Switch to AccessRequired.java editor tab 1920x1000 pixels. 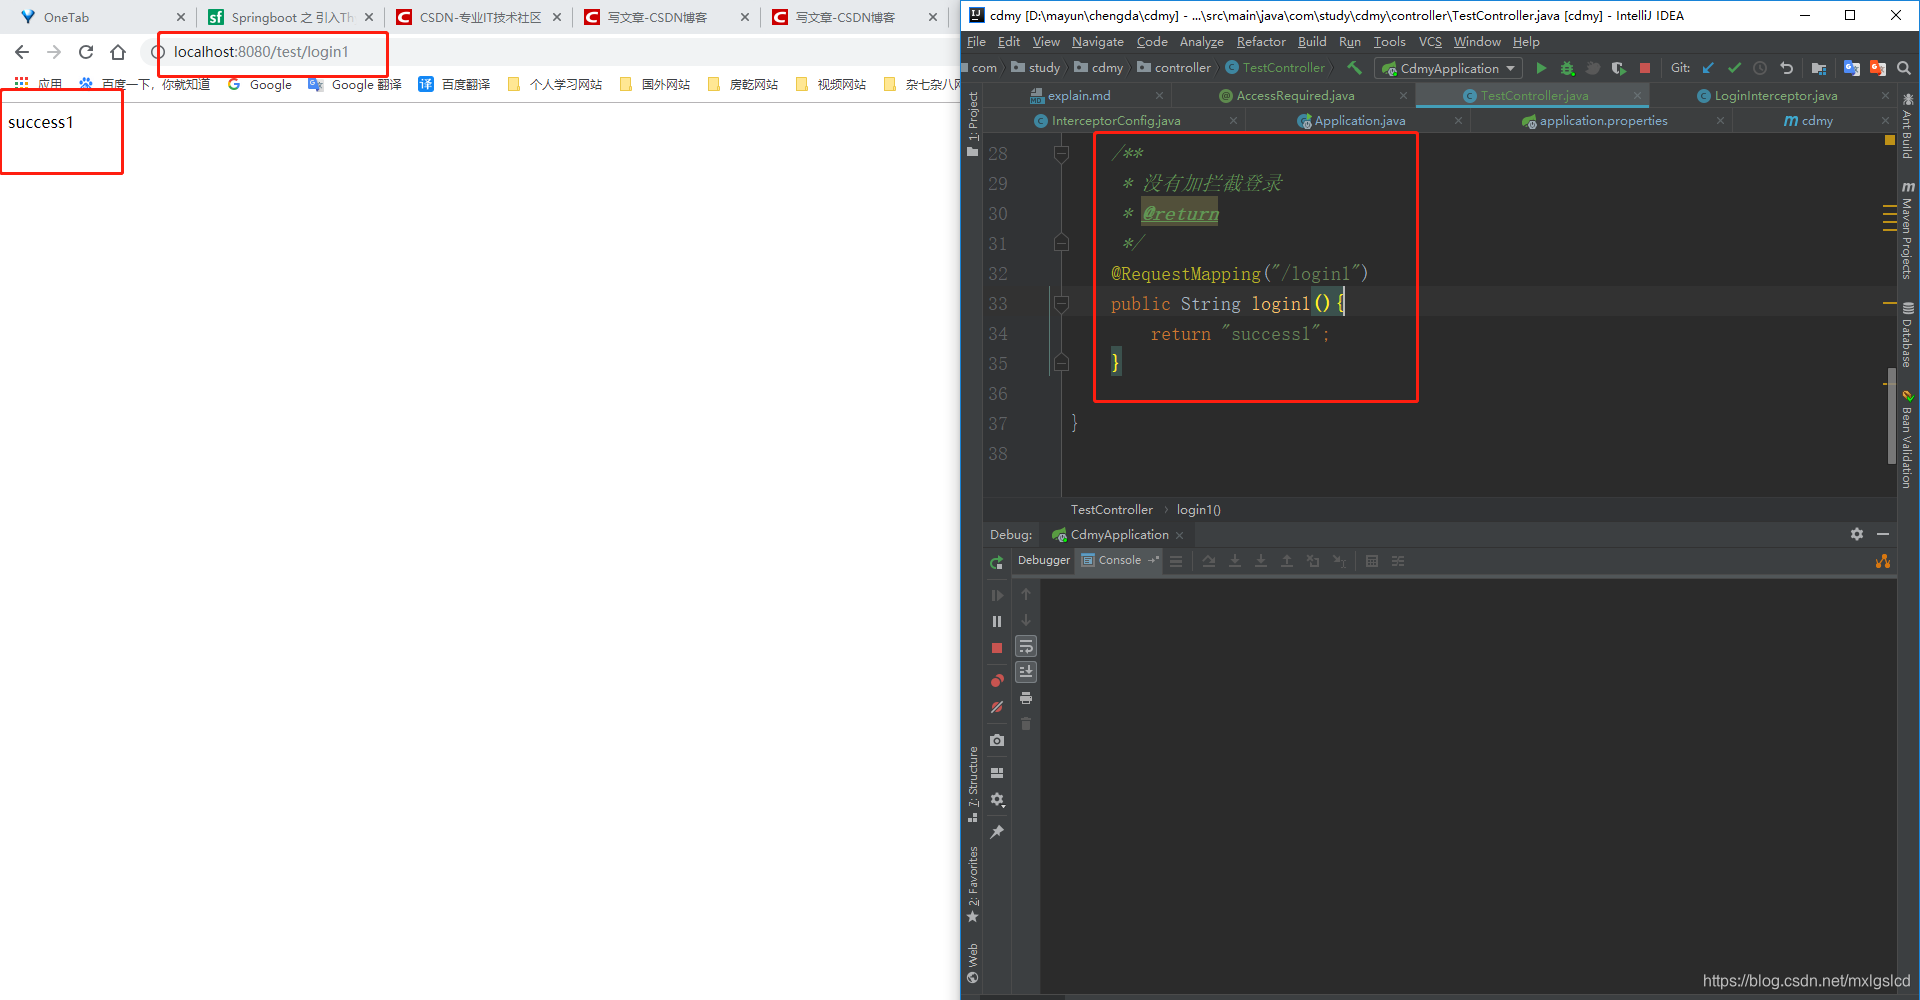(x=1295, y=95)
